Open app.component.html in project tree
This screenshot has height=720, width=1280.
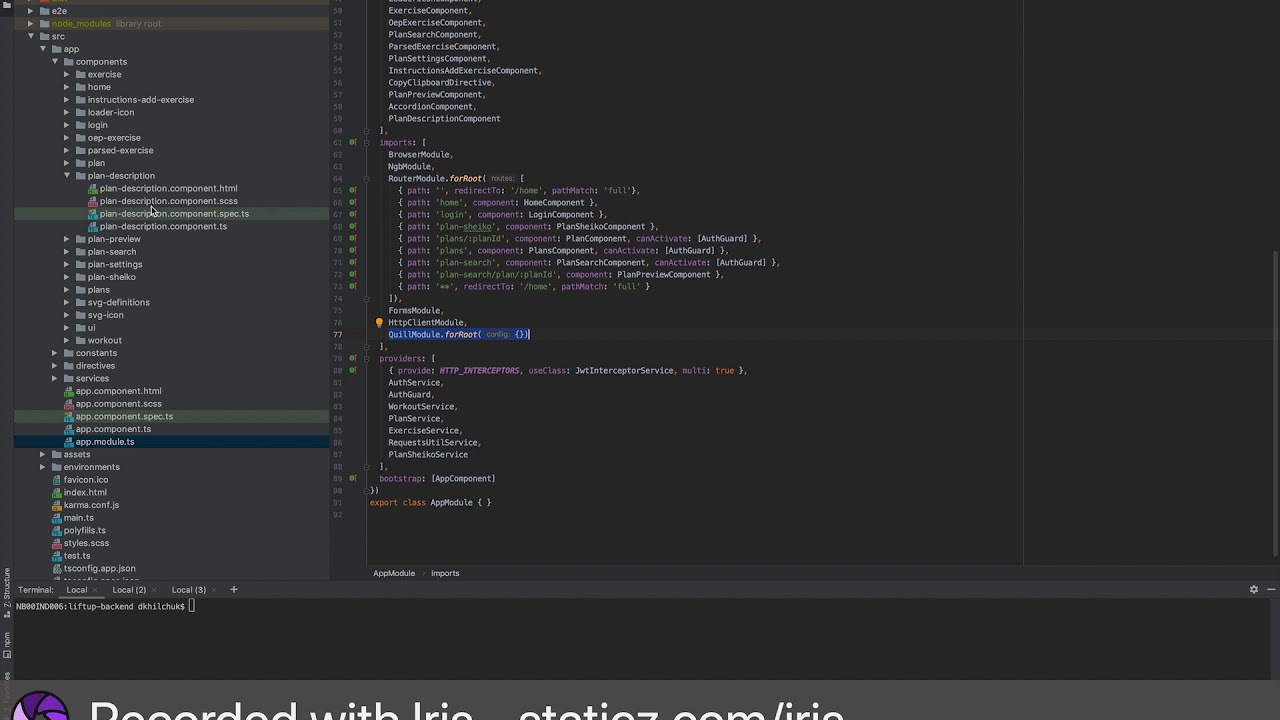[118, 391]
